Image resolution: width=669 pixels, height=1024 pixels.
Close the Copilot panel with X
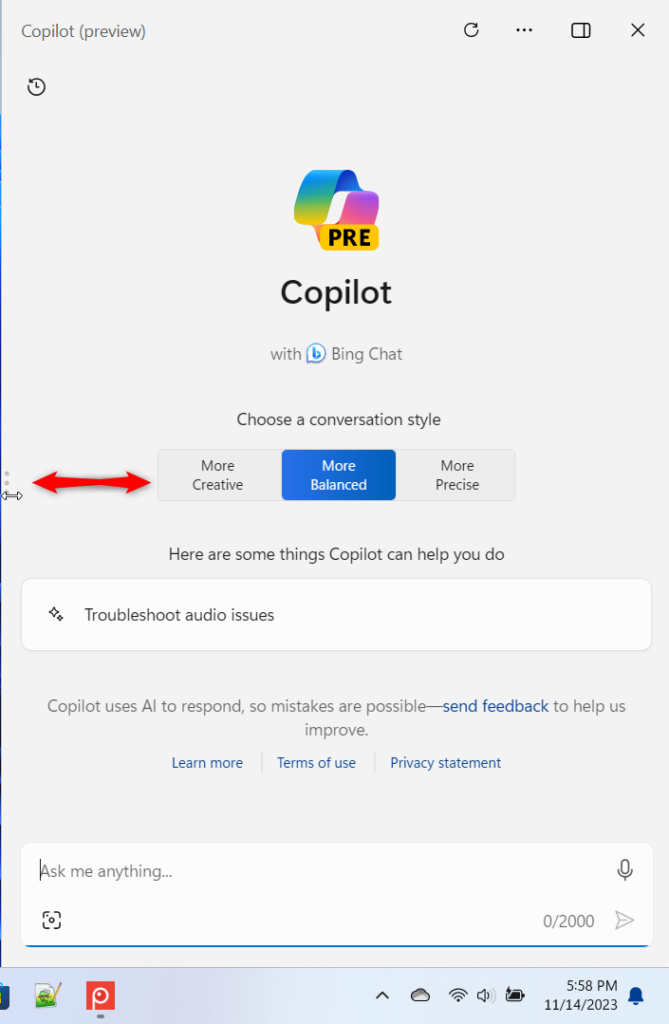click(x=638, y=30)
